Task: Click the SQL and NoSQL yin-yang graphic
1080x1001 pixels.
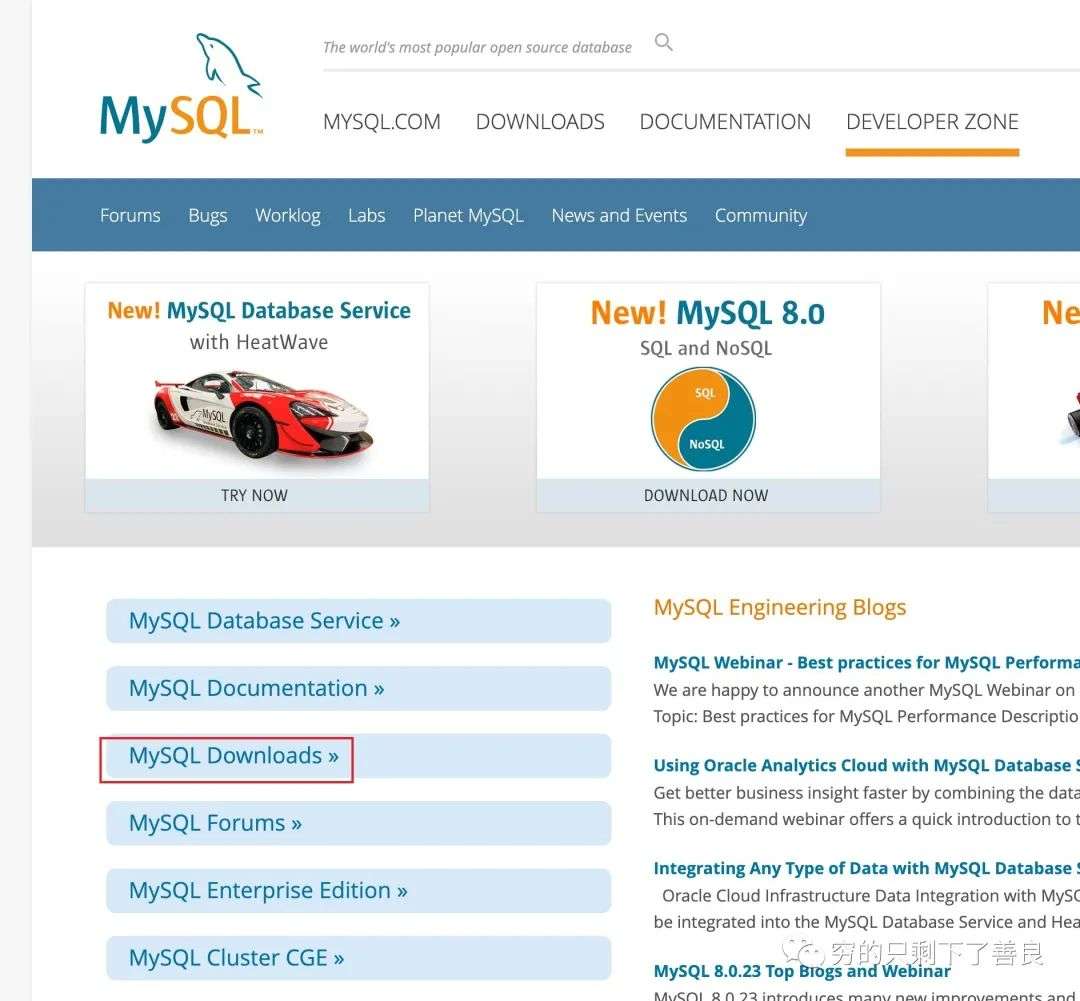Action: (703, 419)
